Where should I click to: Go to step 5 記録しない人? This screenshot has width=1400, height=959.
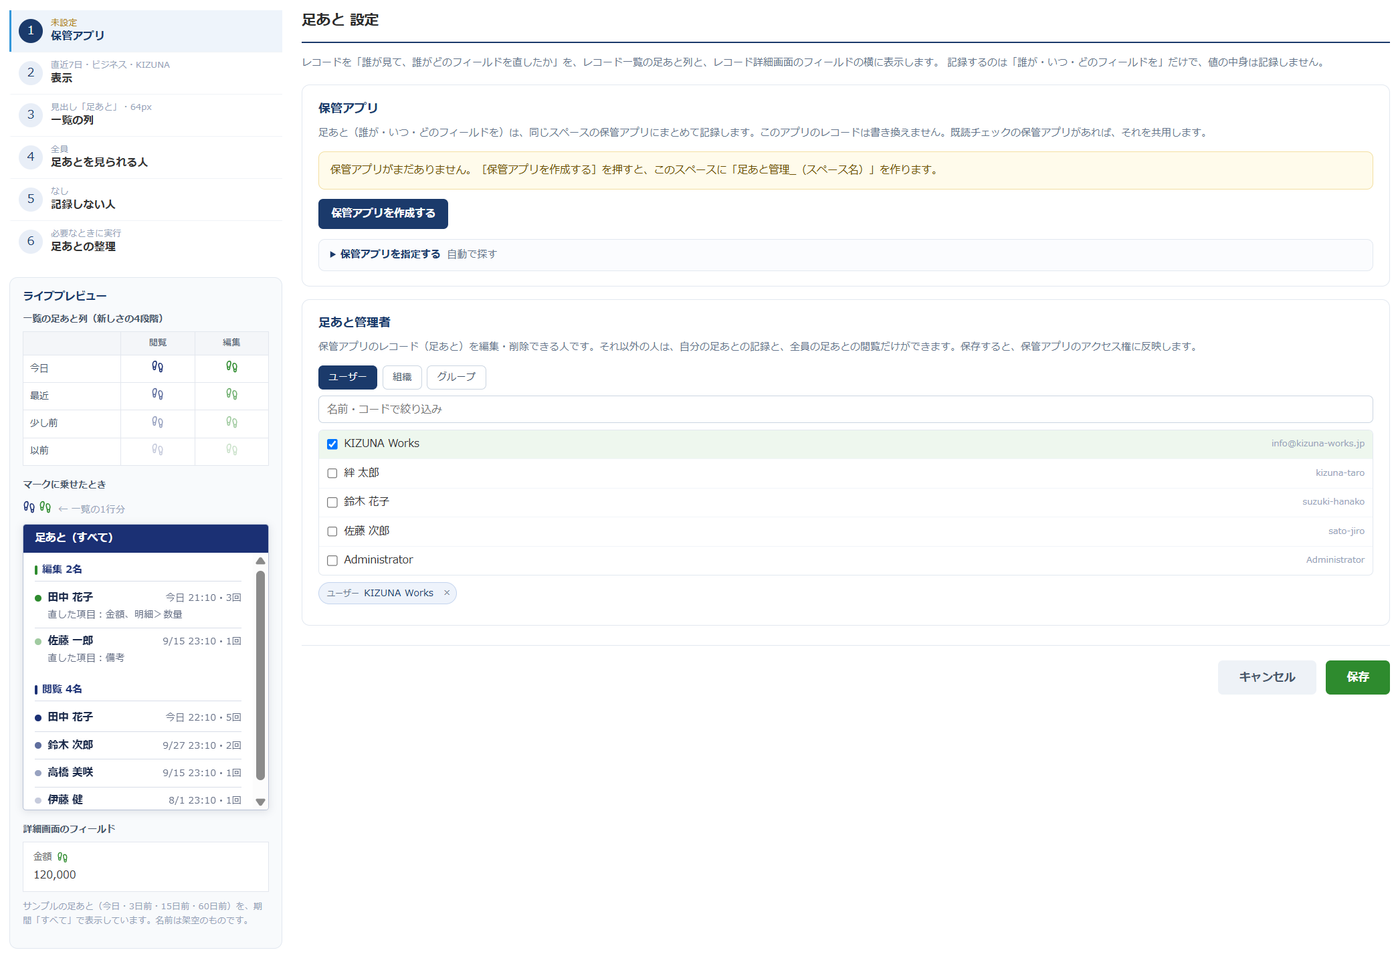(x=146, y=199)
